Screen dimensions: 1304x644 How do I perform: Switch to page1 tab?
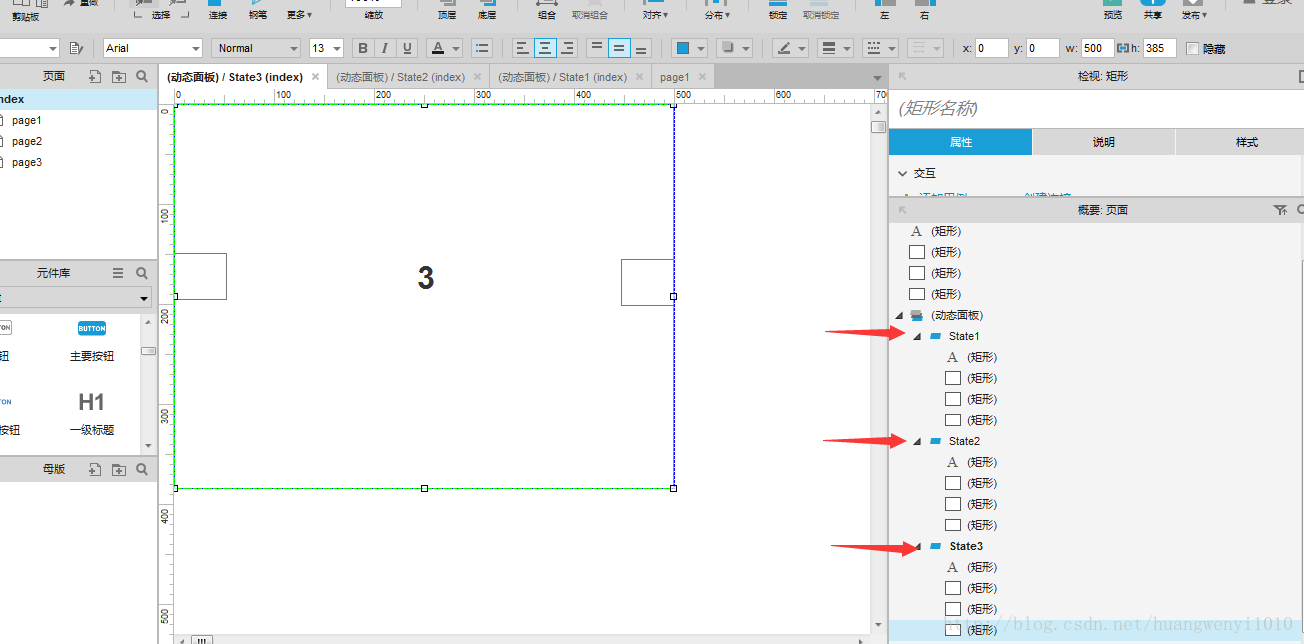(674, 77)
